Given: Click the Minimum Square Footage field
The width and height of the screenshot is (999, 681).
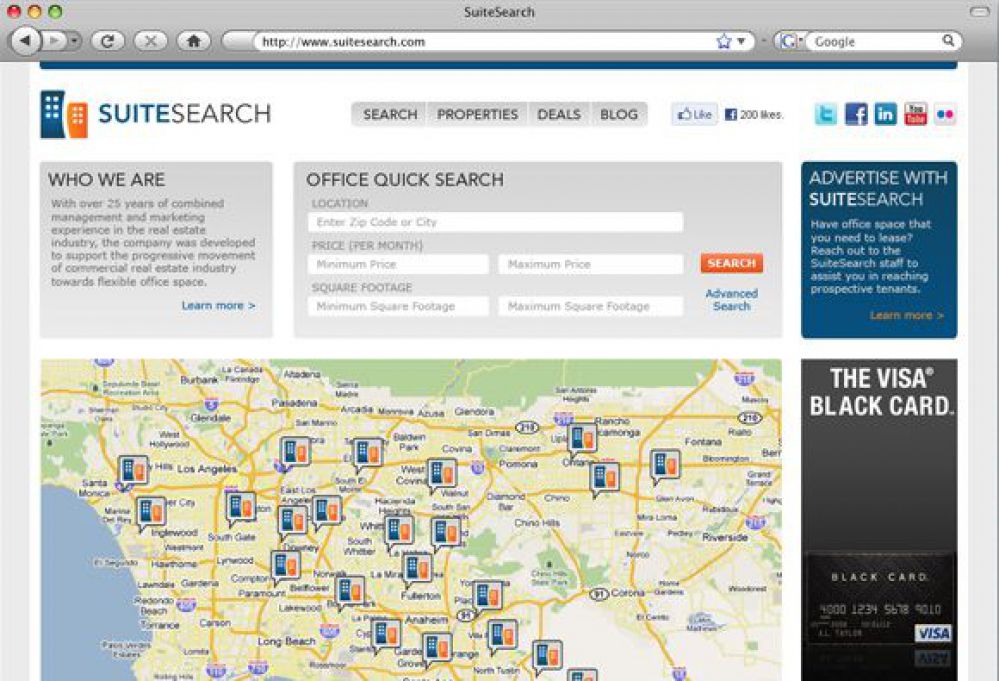Looking at the screenshot, I should (398, 306).
